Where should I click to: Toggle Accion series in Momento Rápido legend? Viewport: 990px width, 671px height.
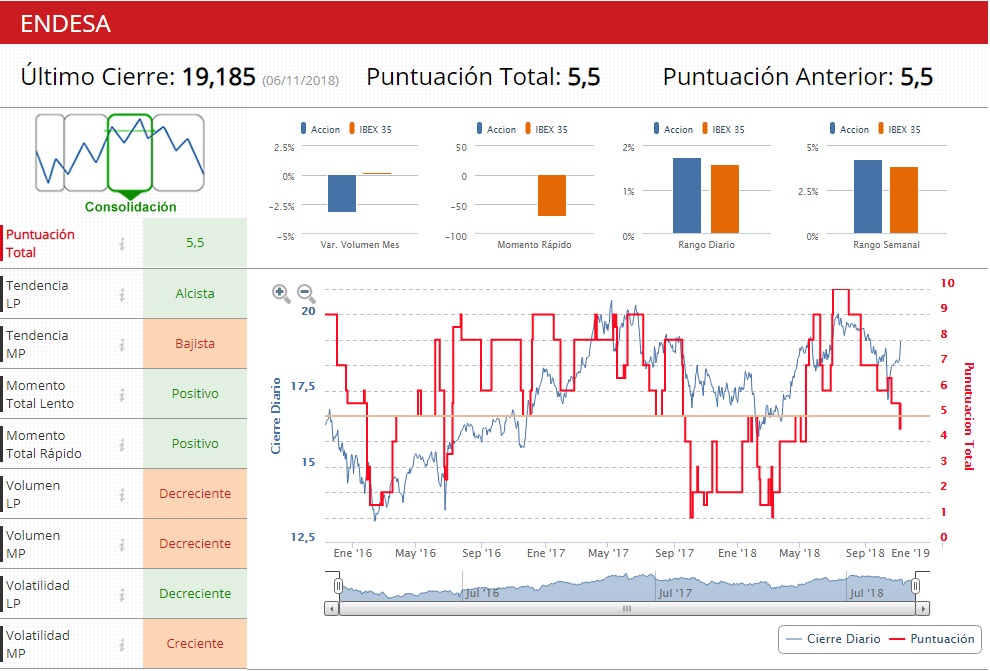pyautogui.click(x=497, y=129)
